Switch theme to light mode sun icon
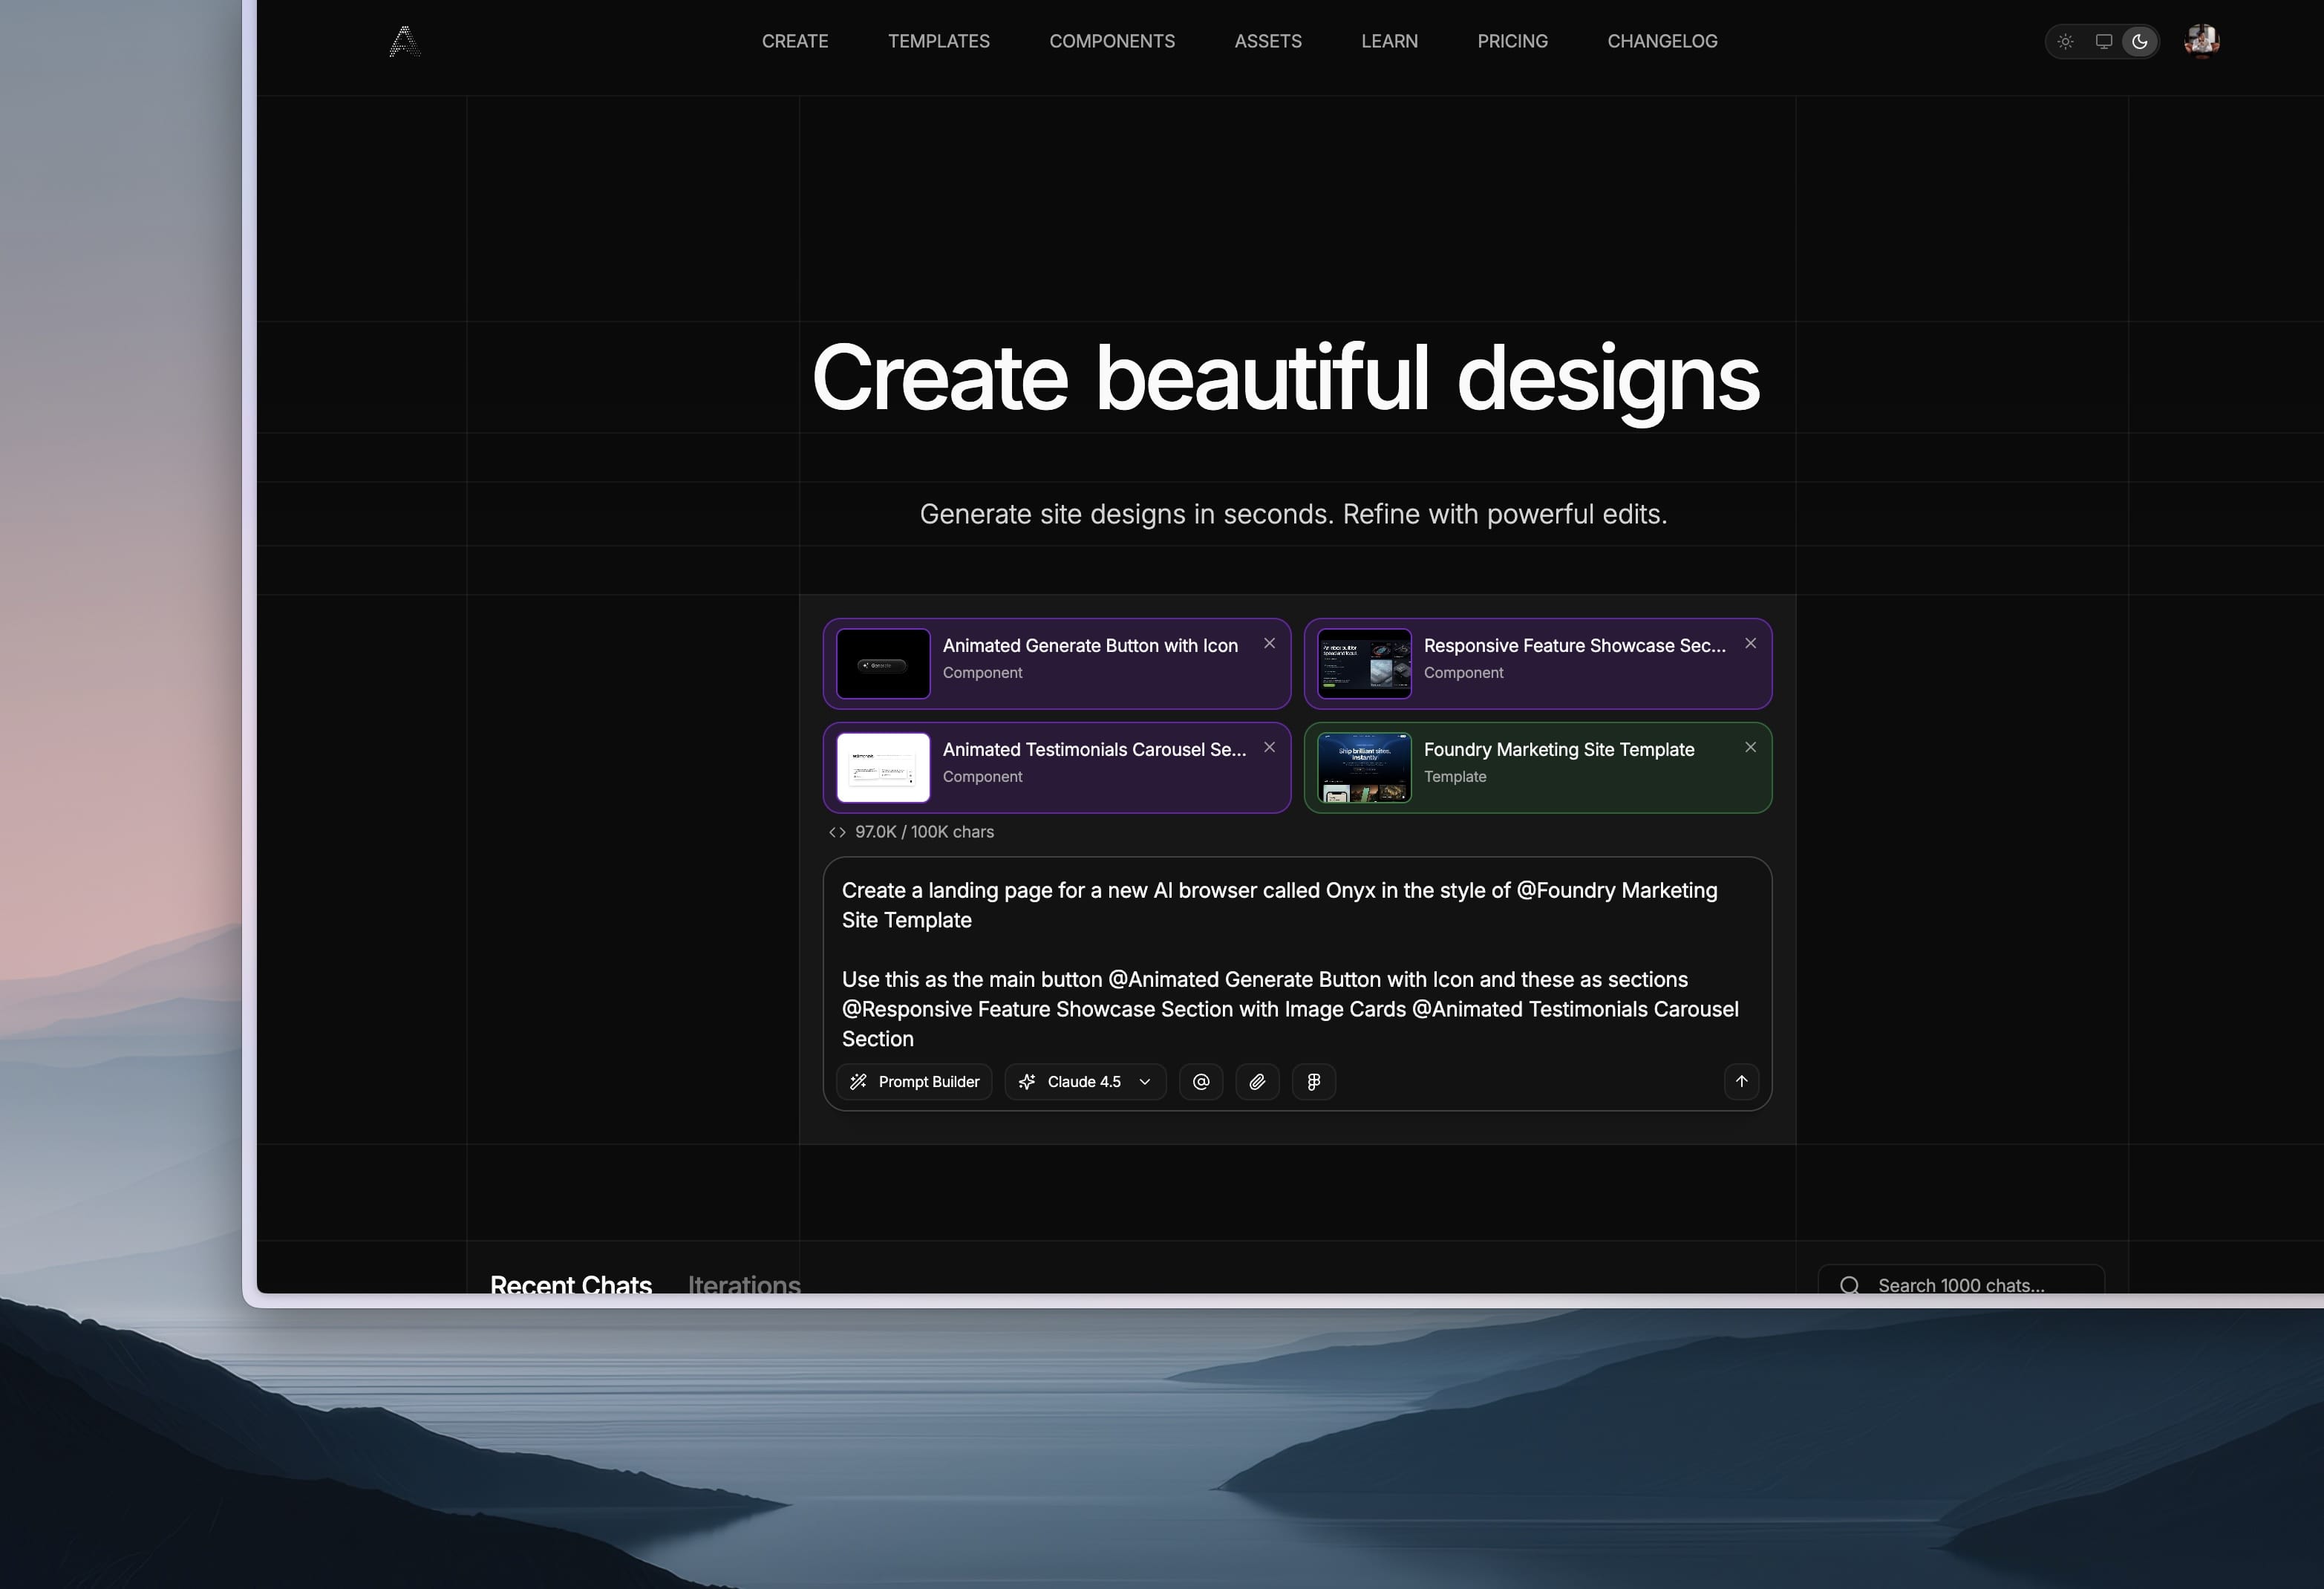2324x1589 pixels. [x=2066, y=41]
